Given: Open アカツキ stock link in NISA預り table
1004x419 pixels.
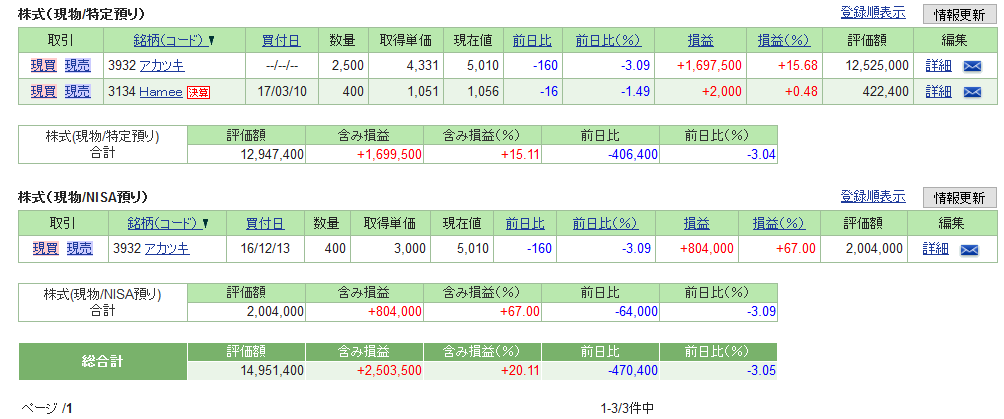Looking at the screenshot, I should pyautogui.click(x=167, y=249).
